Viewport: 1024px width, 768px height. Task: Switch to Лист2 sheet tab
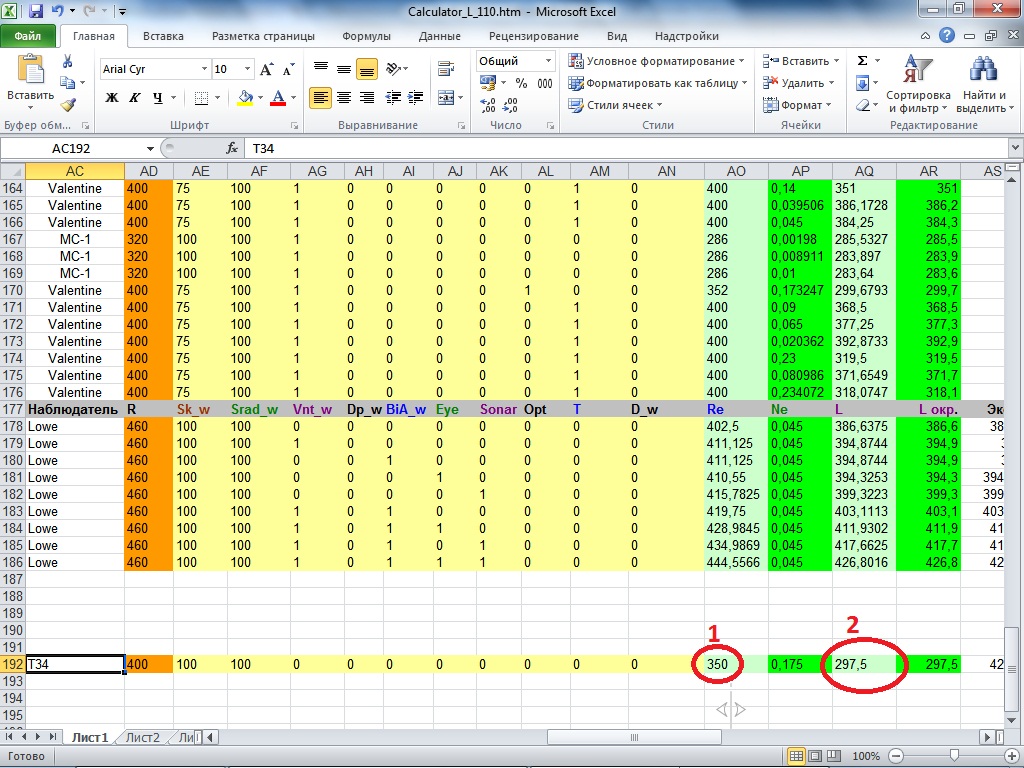click(x=142, y=737)
